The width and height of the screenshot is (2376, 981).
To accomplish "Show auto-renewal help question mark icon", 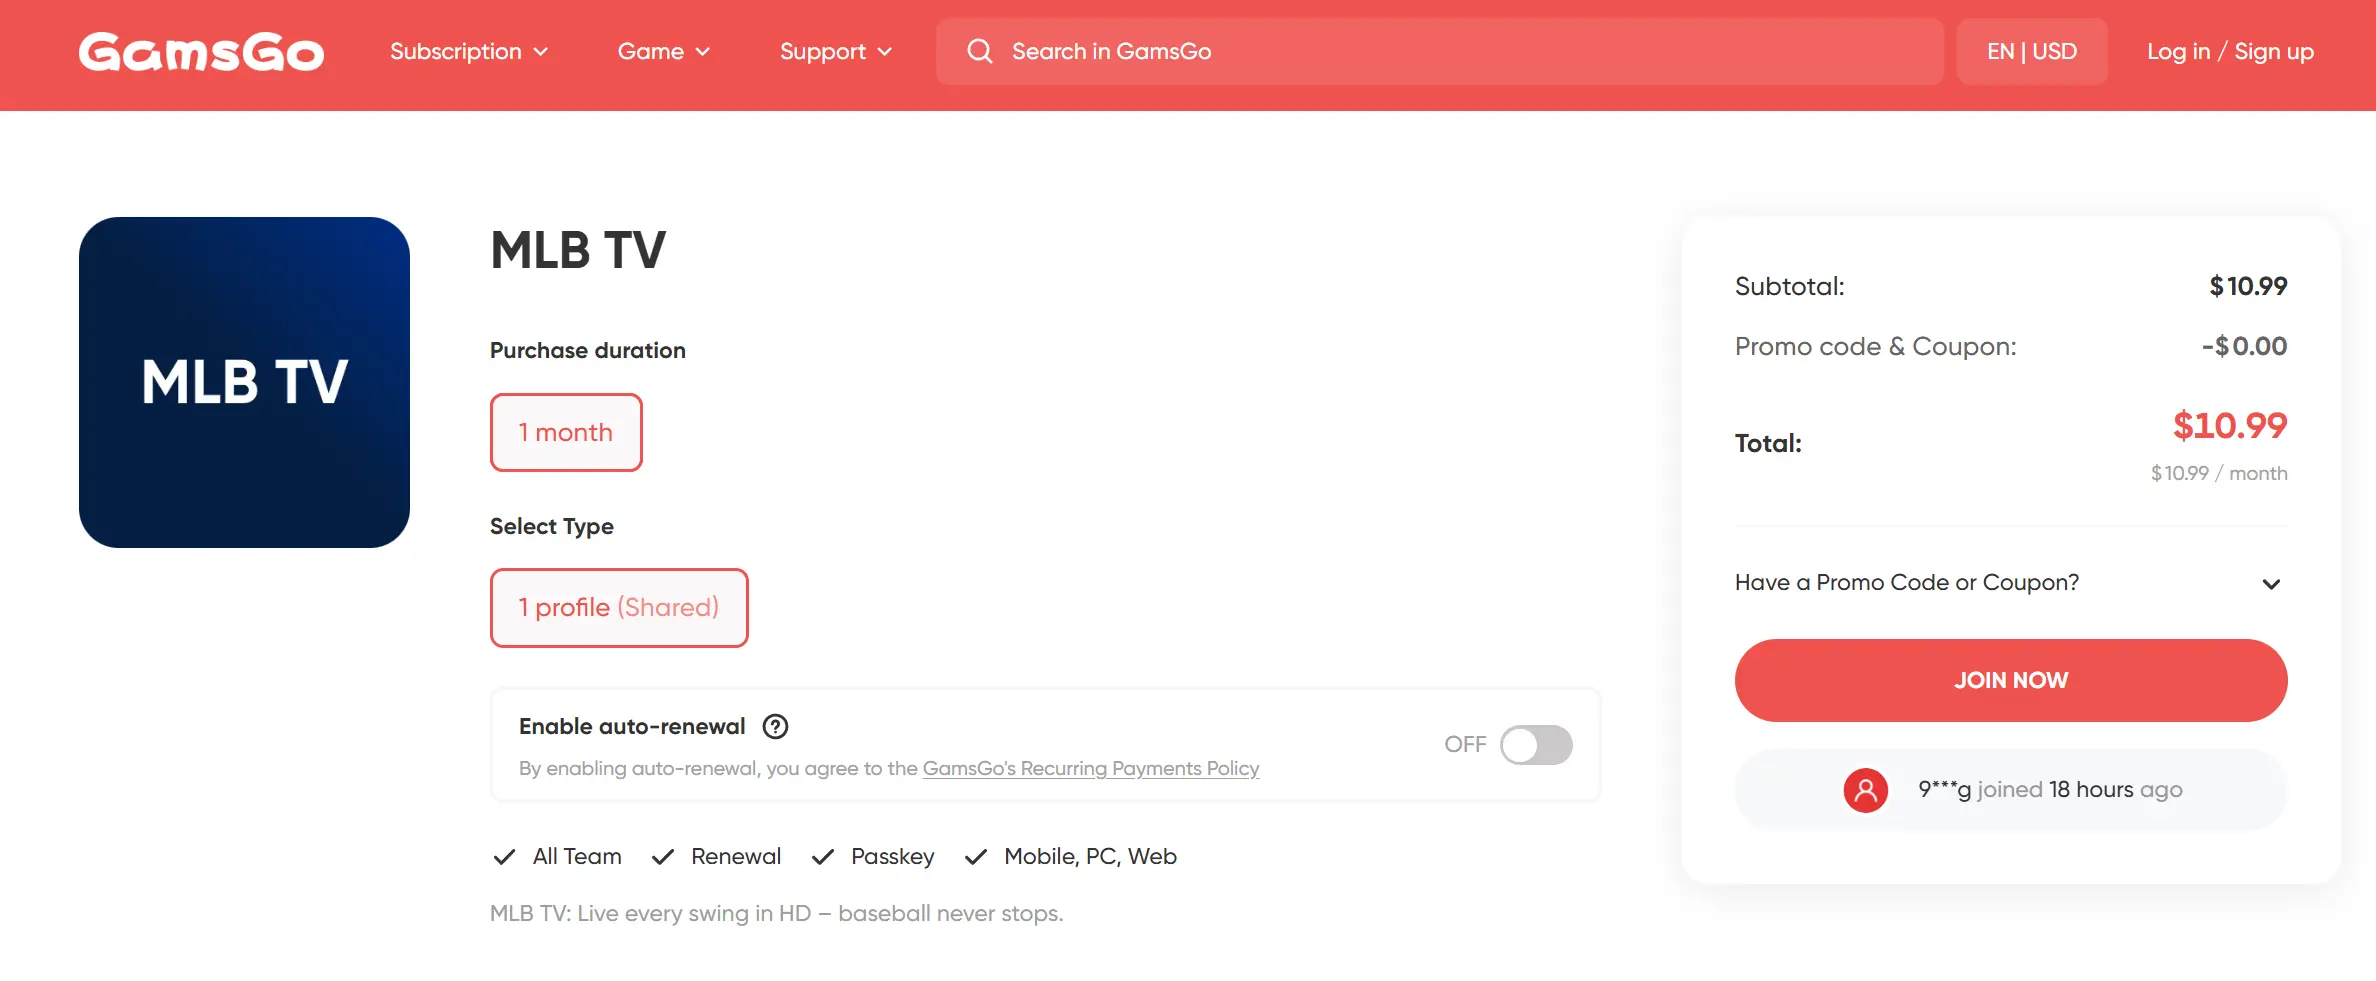I will (775, 727).
